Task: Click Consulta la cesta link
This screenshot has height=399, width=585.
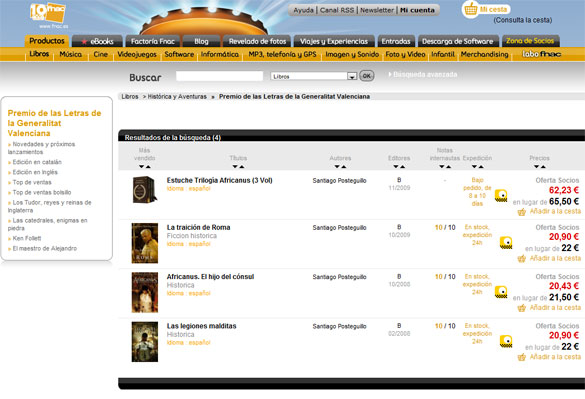Action: point(523,20)
